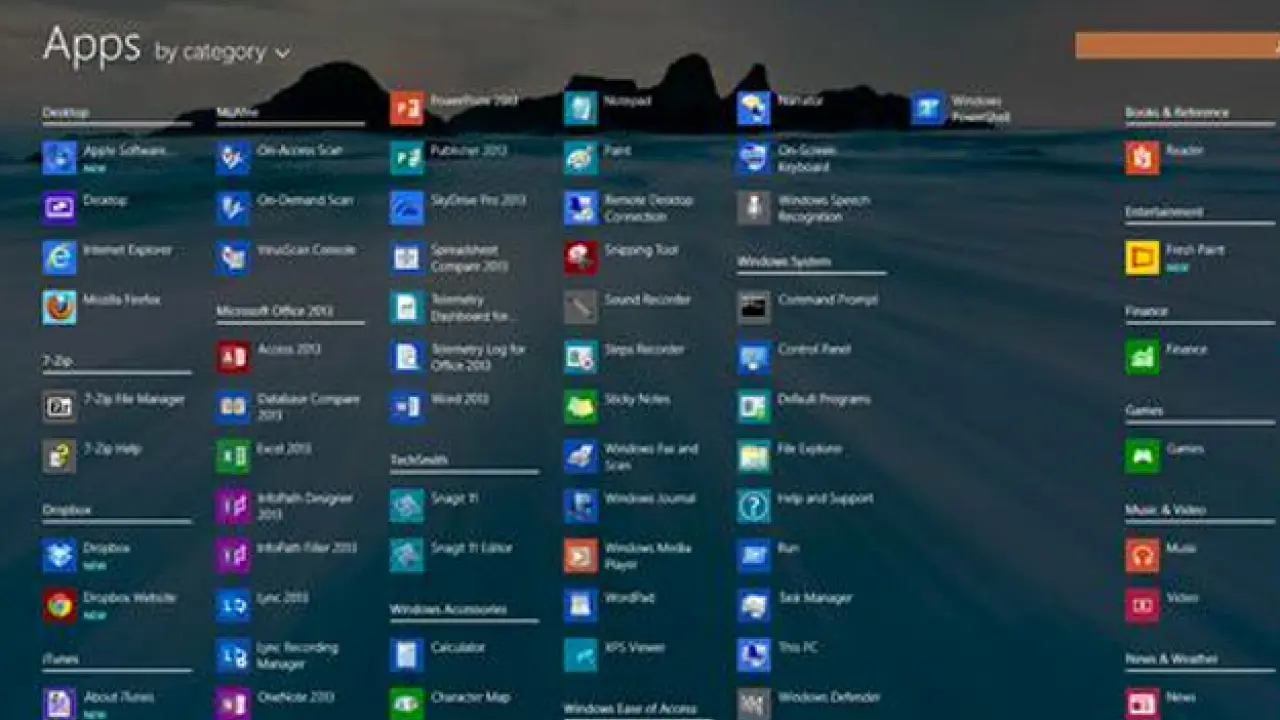Select the Microsoft Office 2013 group header

275,311
